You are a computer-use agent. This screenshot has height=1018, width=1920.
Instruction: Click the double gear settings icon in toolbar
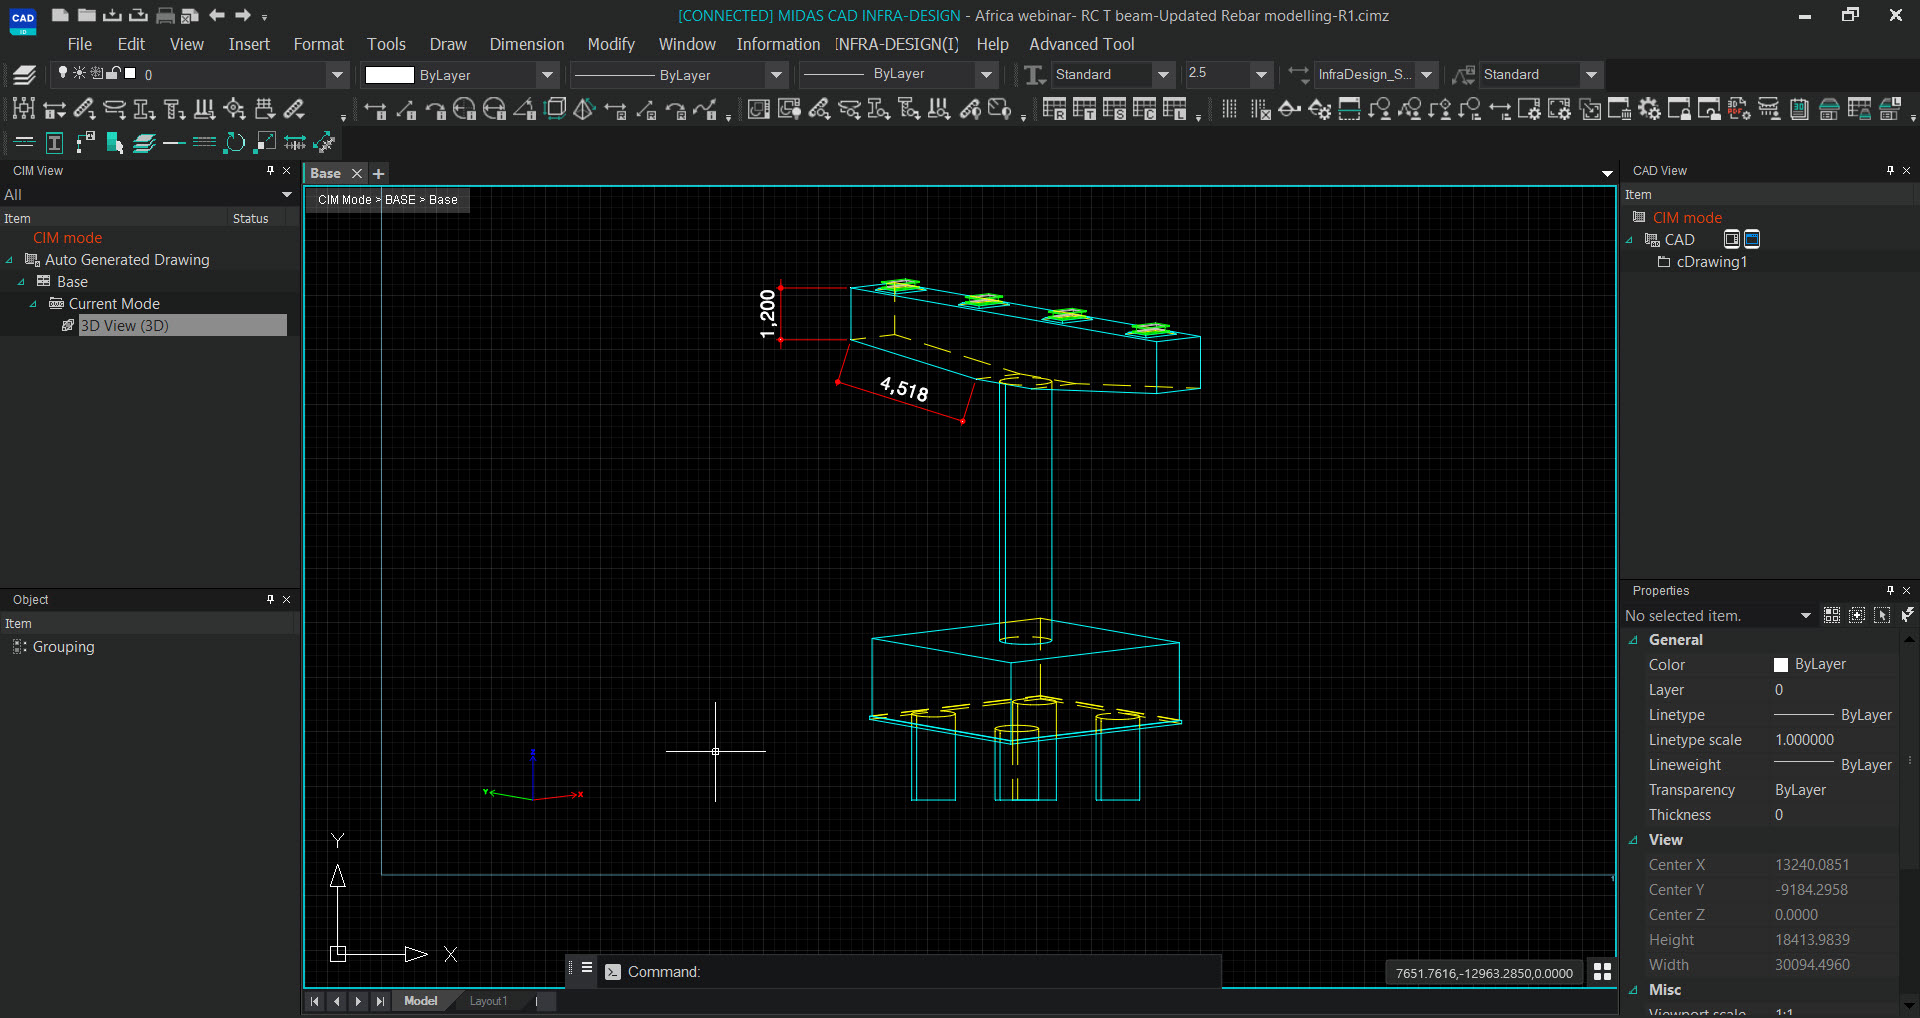[1649, 109]
